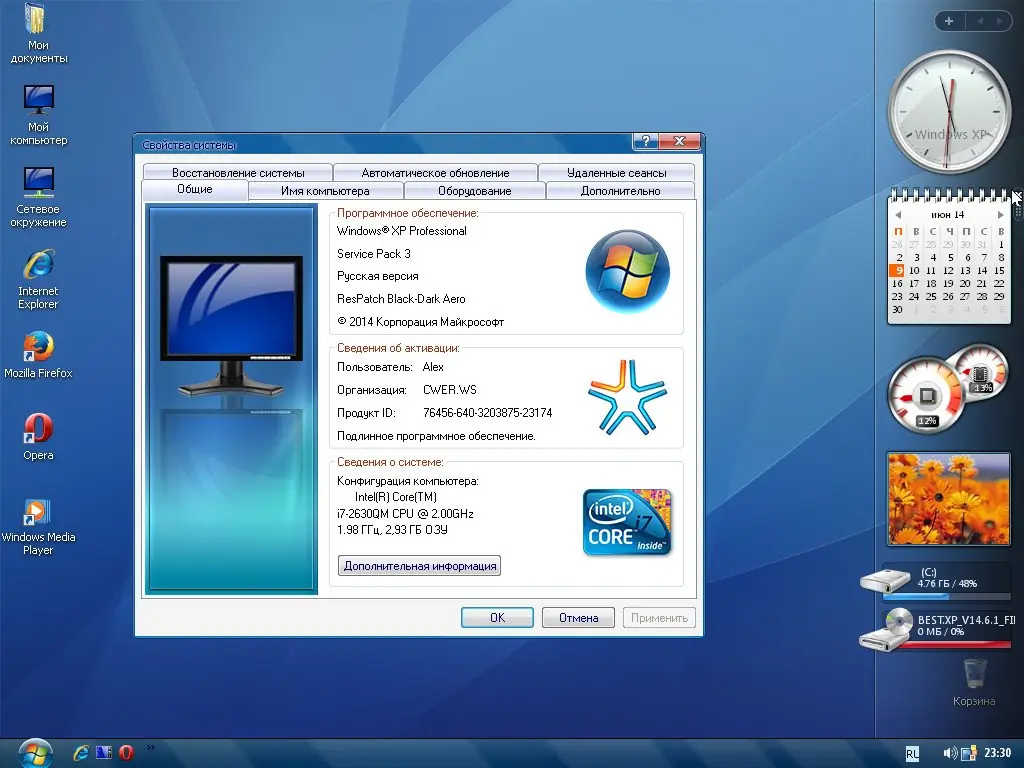1024x768 pixels.
Task: Select day 15 in the calendar gadget
Action: (999, 270)
